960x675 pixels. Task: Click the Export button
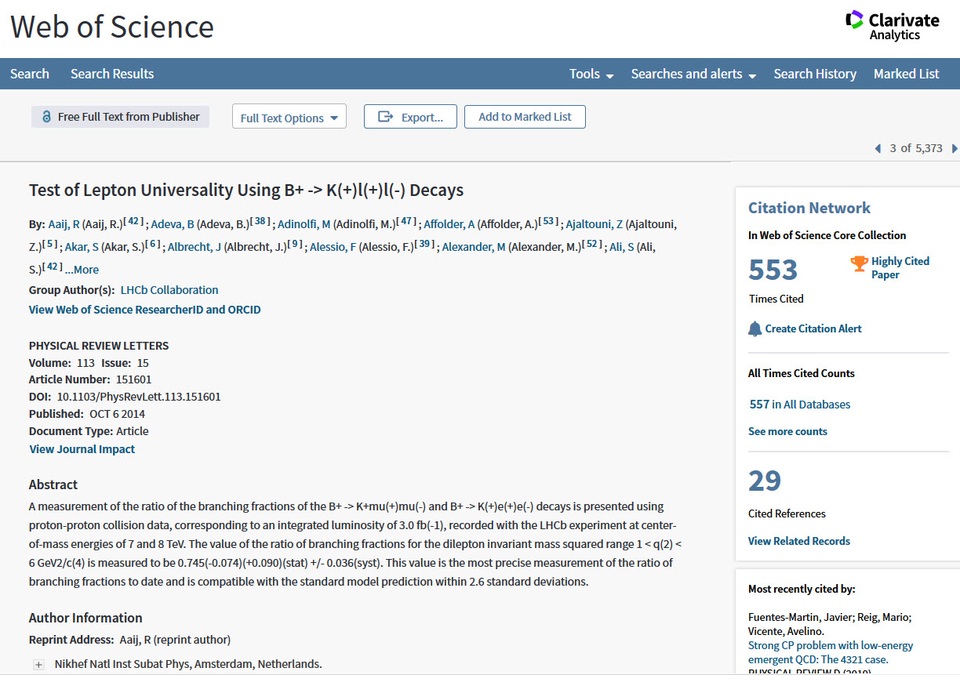[410, 117]
